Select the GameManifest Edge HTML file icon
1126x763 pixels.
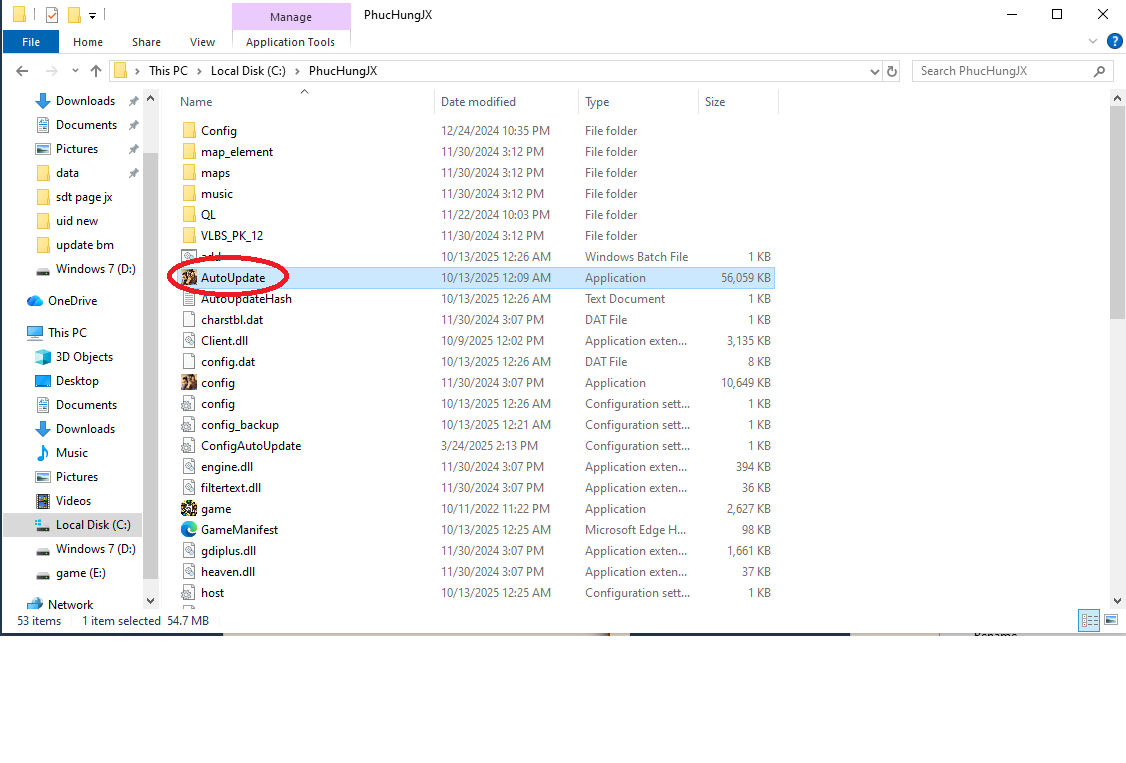(x=189, y=530)
